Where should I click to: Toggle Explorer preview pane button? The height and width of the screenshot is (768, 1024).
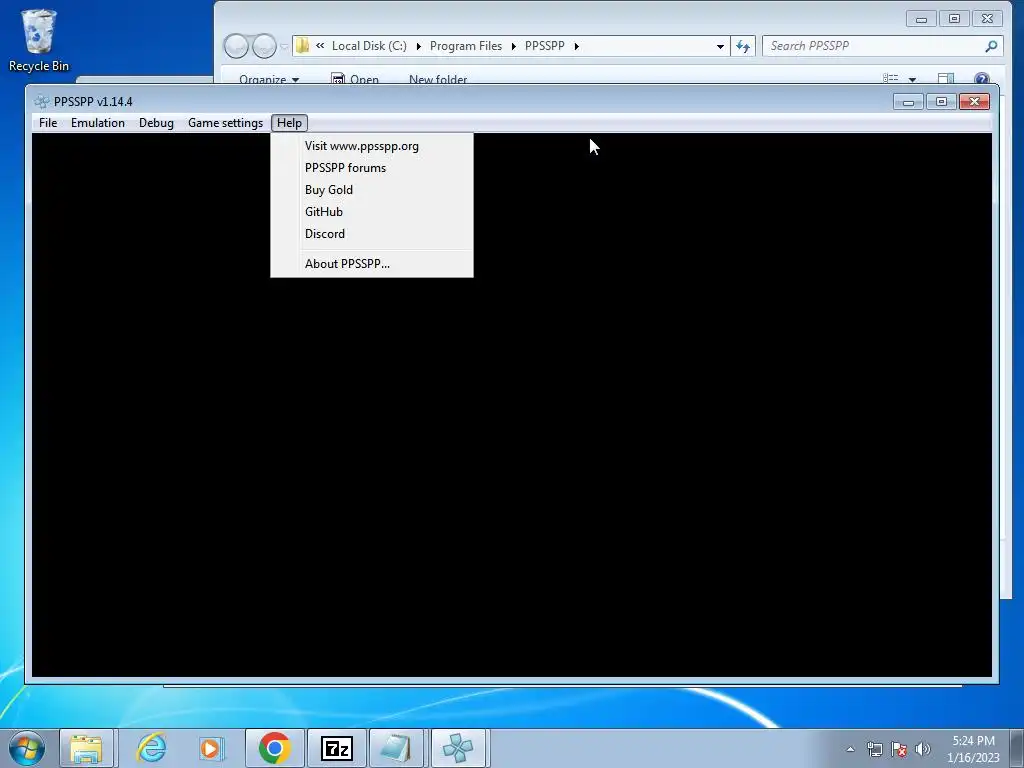[x=946, y=78]
